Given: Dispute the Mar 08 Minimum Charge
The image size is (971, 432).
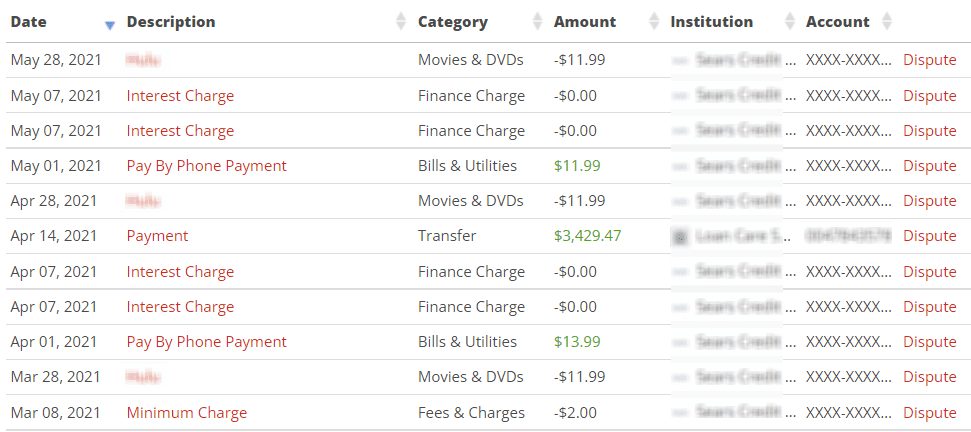Looking at the screenshot, I should click(929, 413).
